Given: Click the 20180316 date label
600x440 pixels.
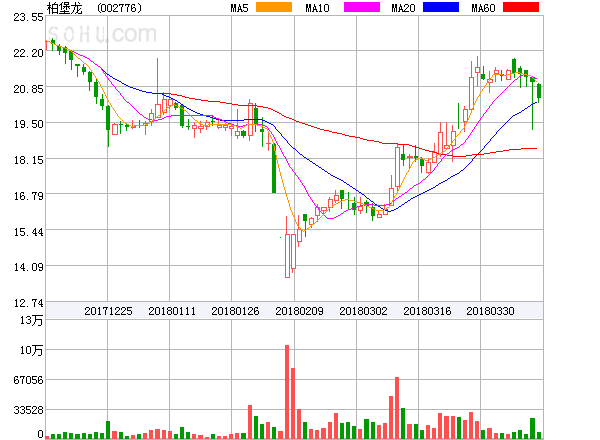Looking at the screenshot, I should (427, 311).
